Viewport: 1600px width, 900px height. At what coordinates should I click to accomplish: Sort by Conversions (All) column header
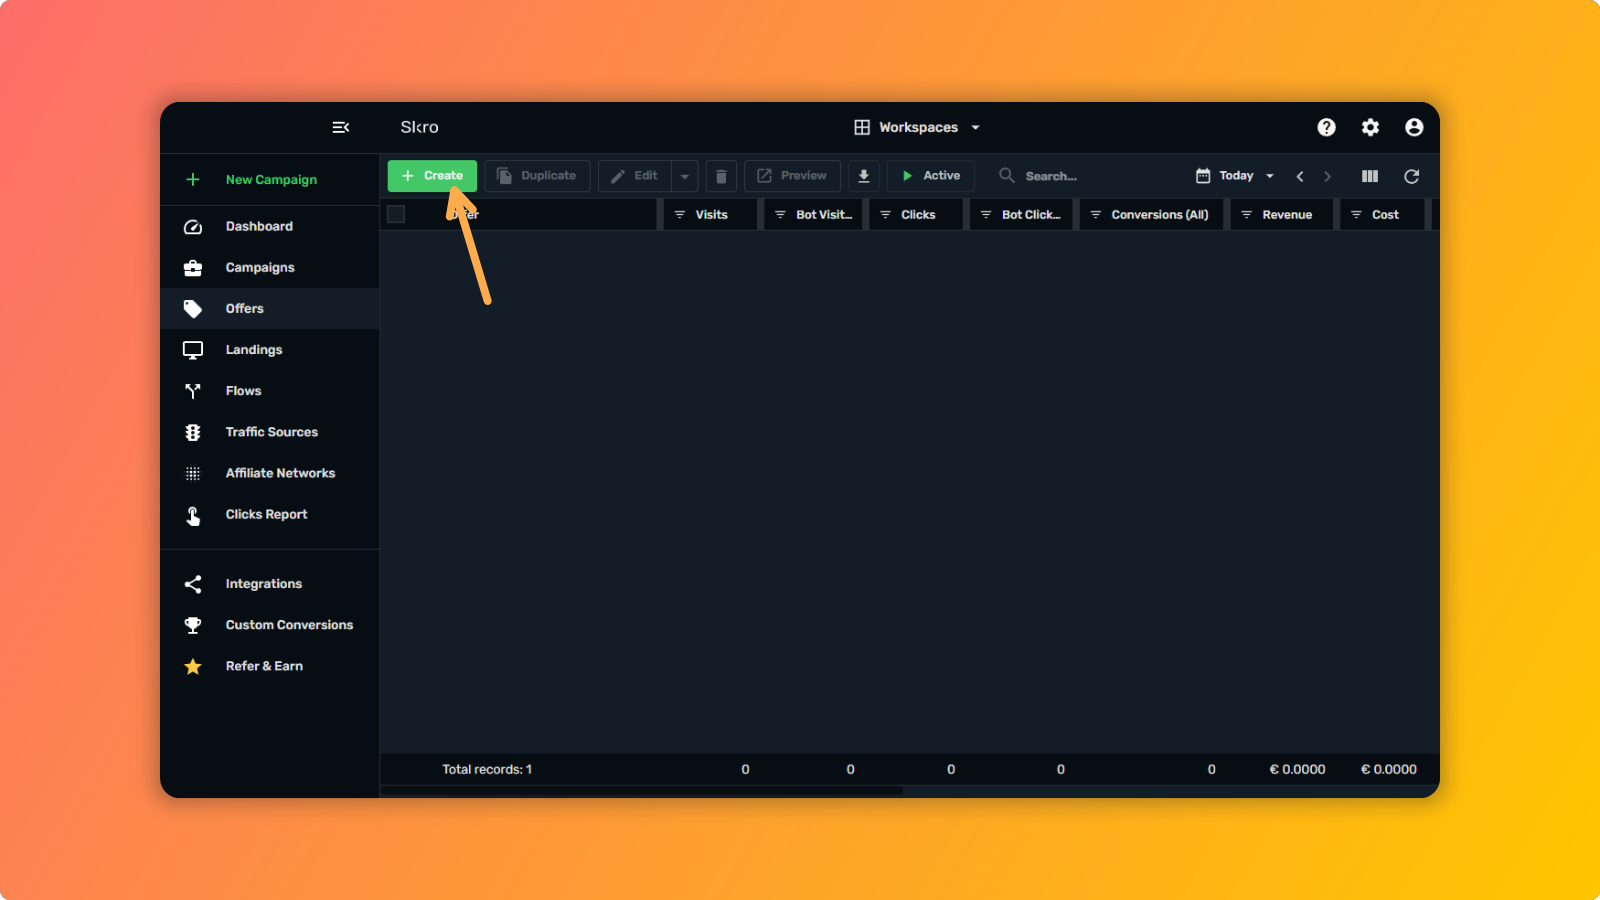(1151, 215)
